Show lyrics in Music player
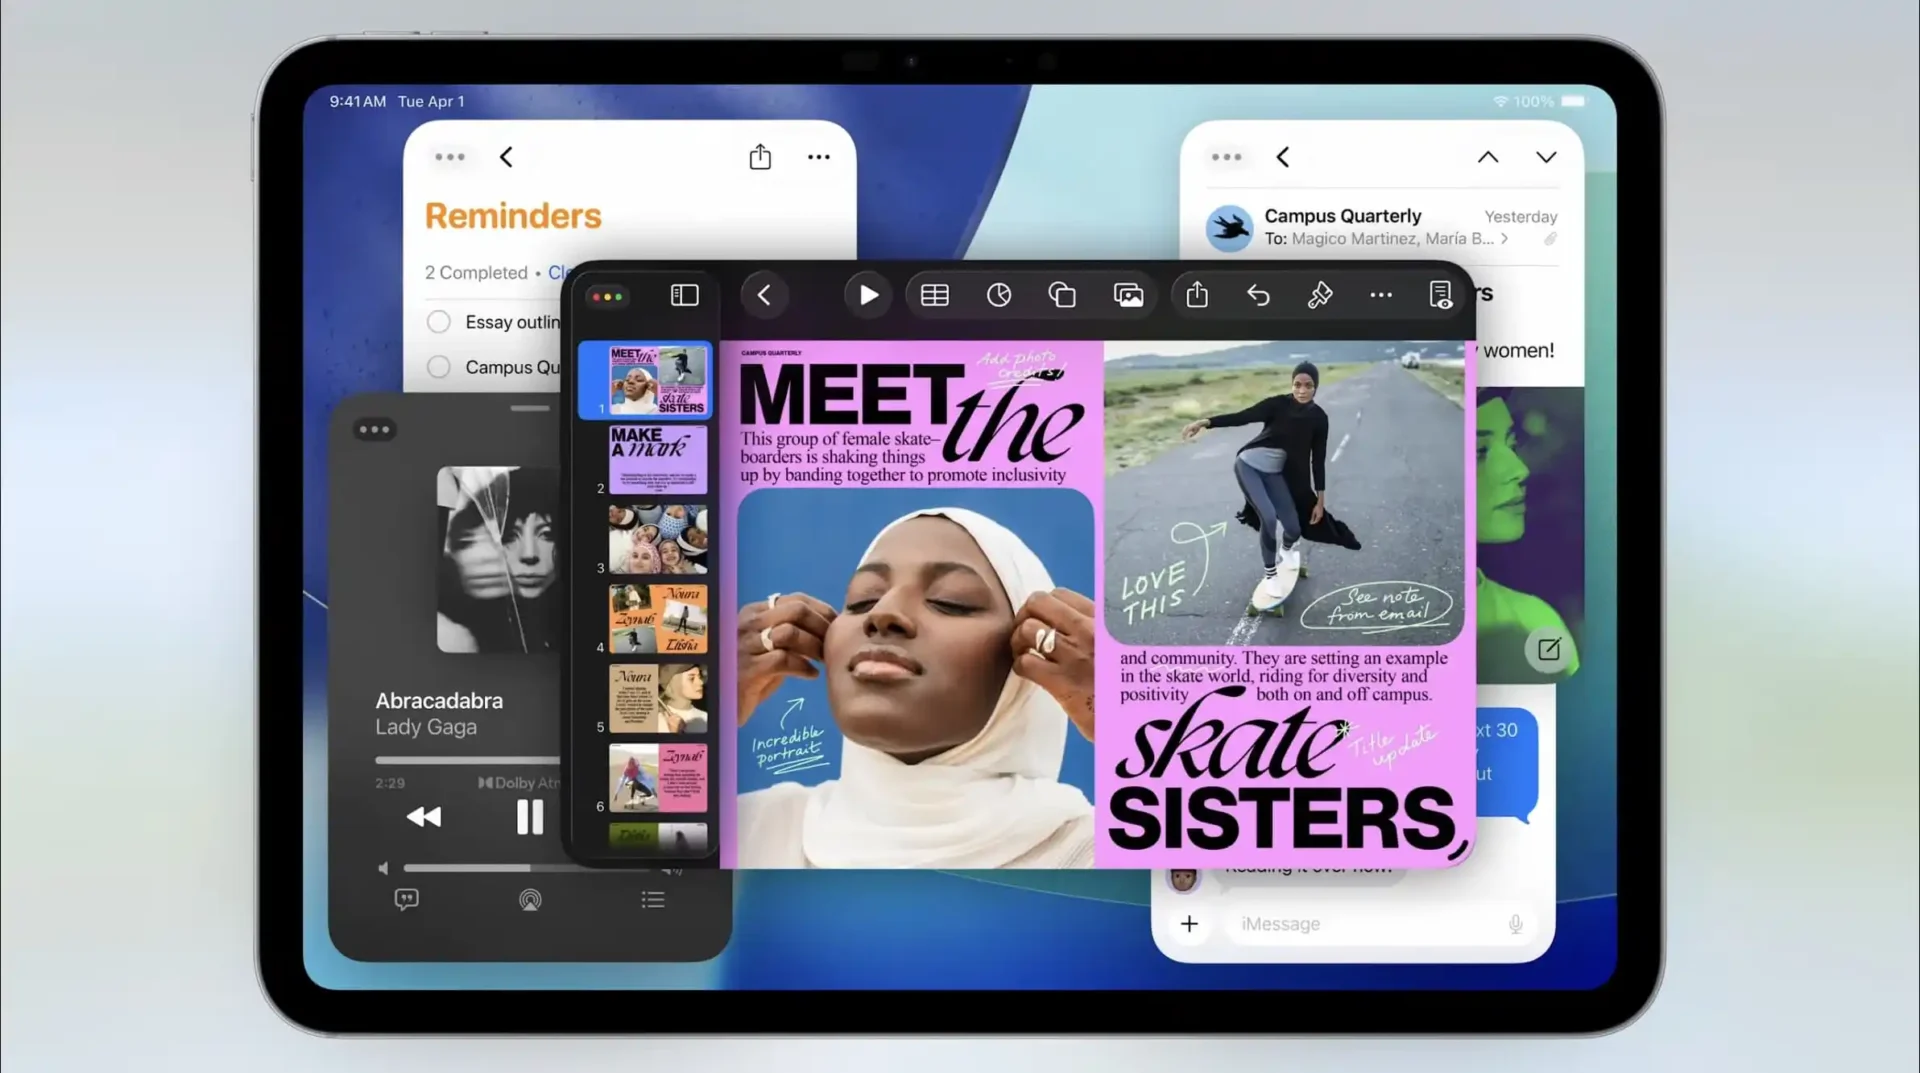Screen dimensions: 1920x1073 pos(407,900)
